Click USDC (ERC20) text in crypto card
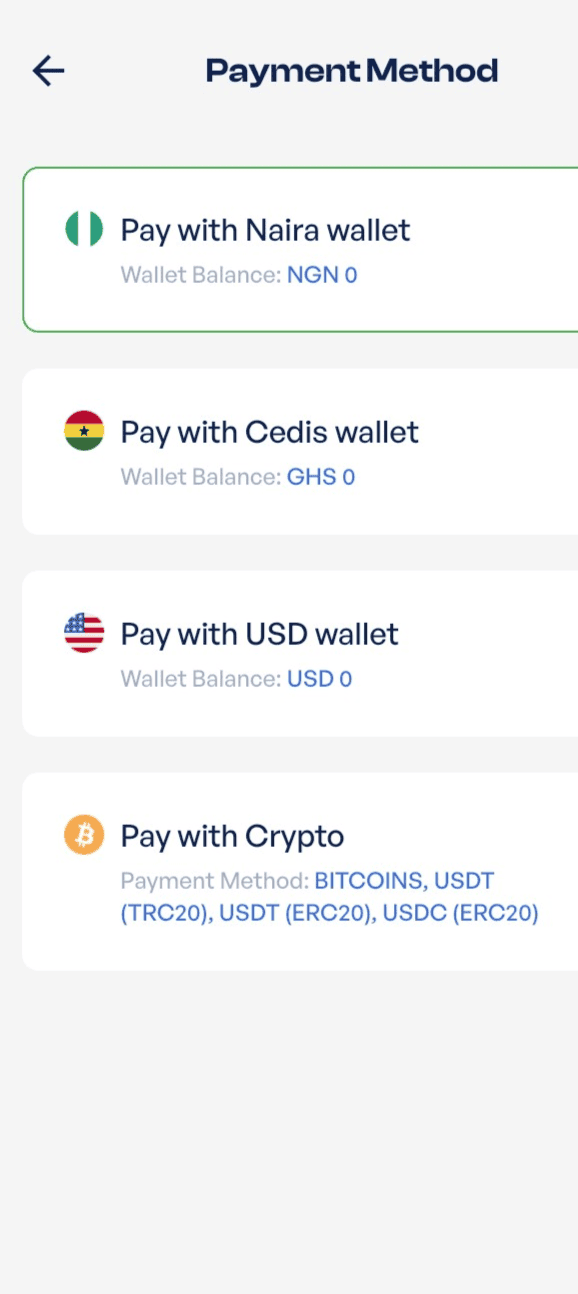The width and height of the screenshot is (578, 1294). point(459,913)
